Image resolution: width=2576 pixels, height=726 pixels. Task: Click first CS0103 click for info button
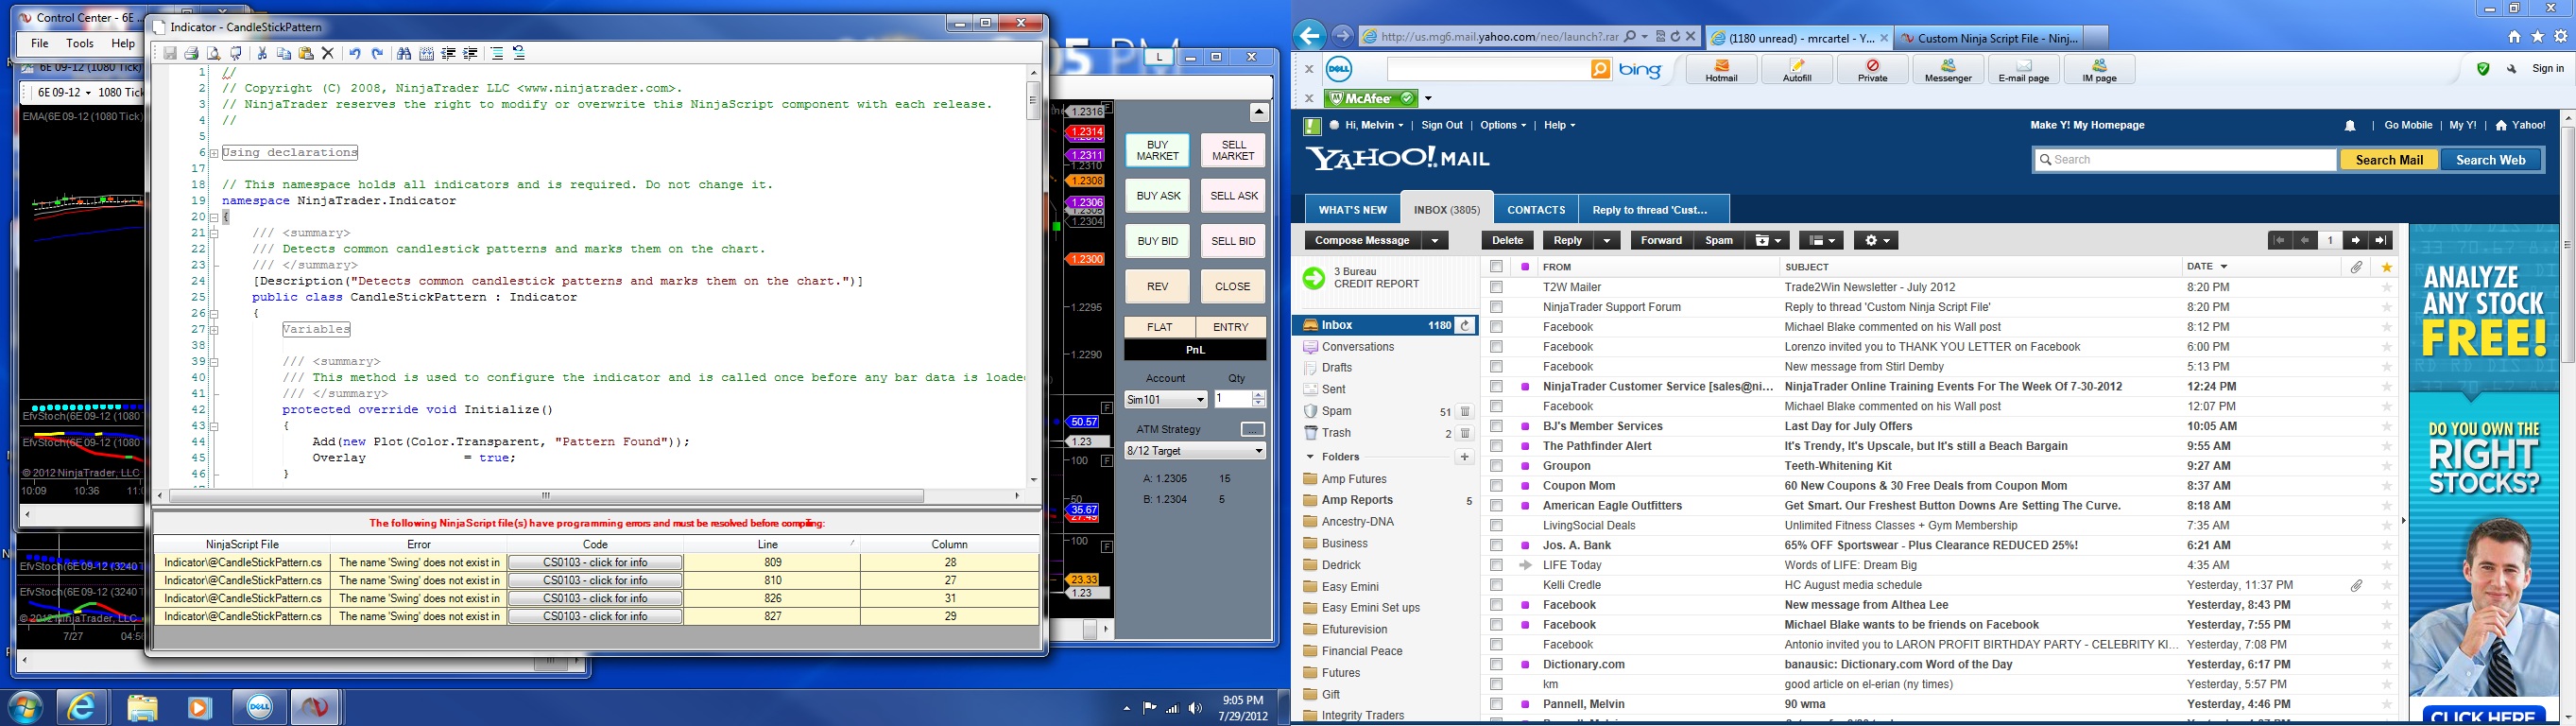click(595, 563)
